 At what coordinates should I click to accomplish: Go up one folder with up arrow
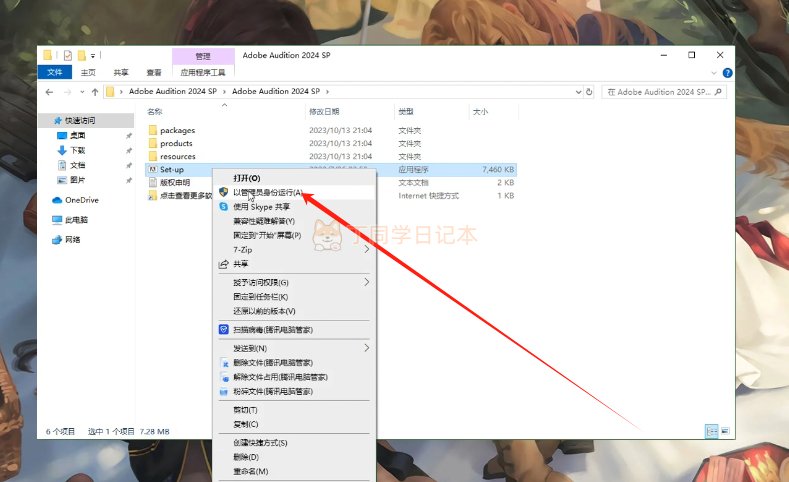click(95, 92)
